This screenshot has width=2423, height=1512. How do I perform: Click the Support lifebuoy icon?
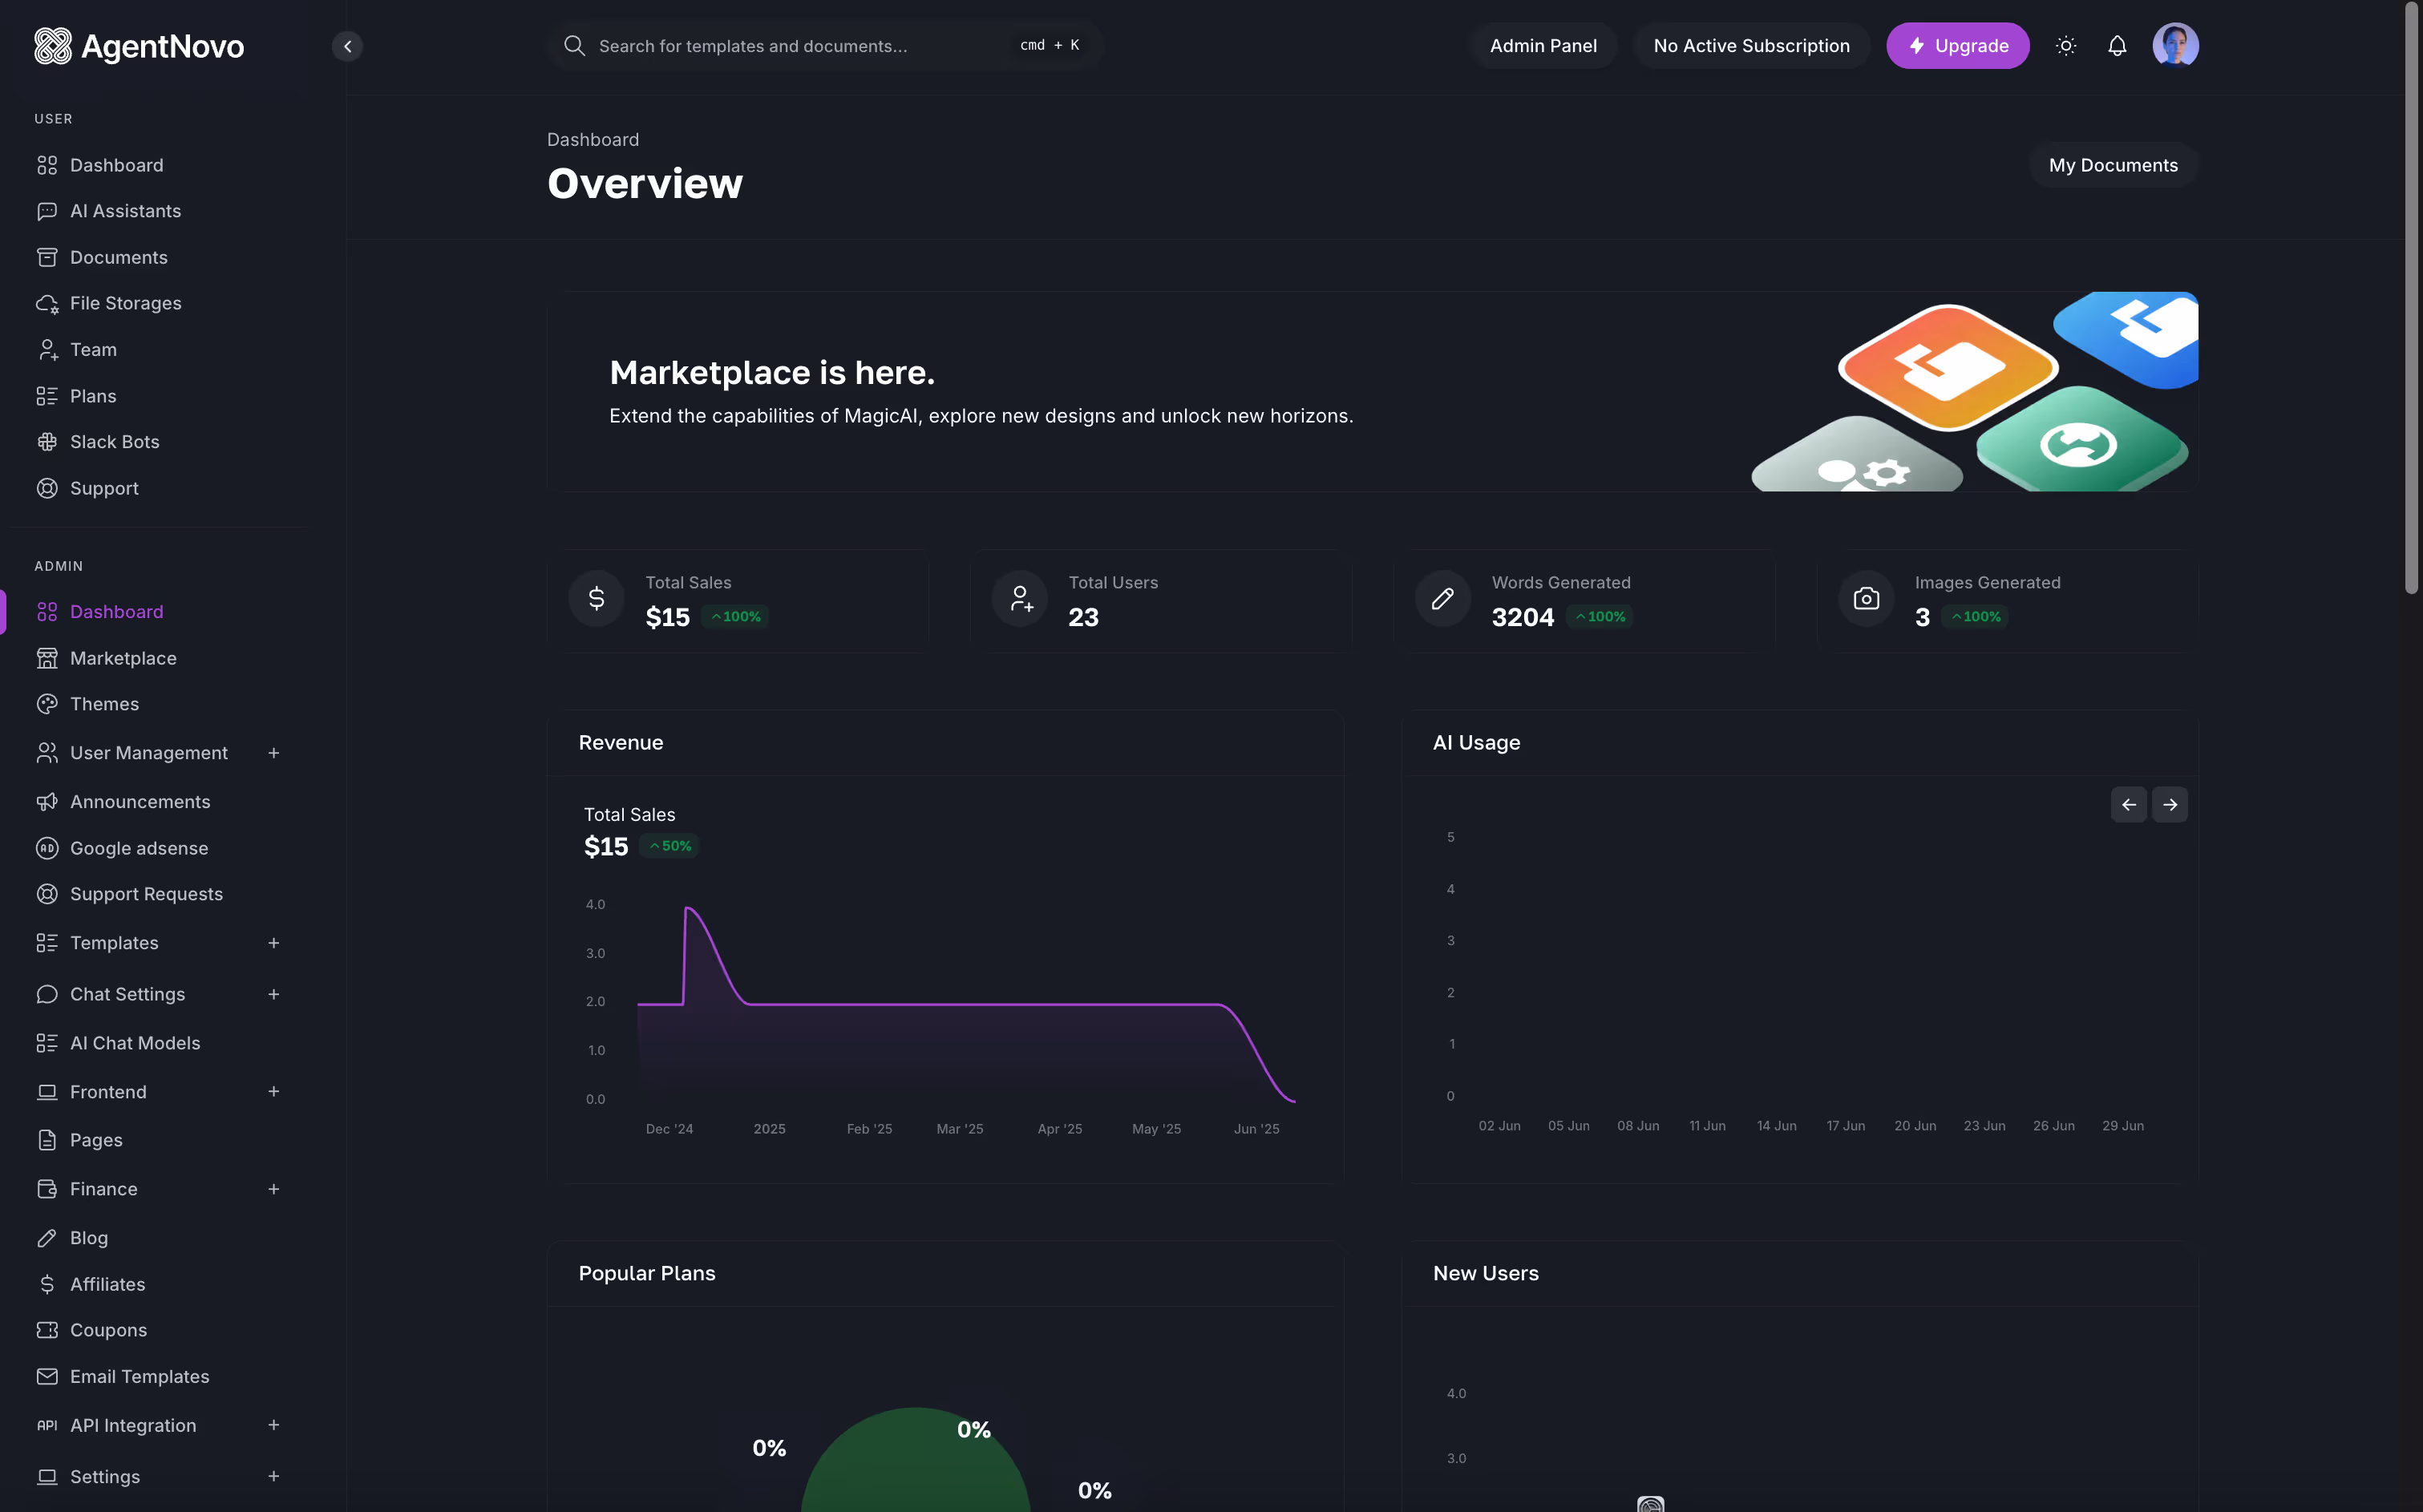click(47, 488)
